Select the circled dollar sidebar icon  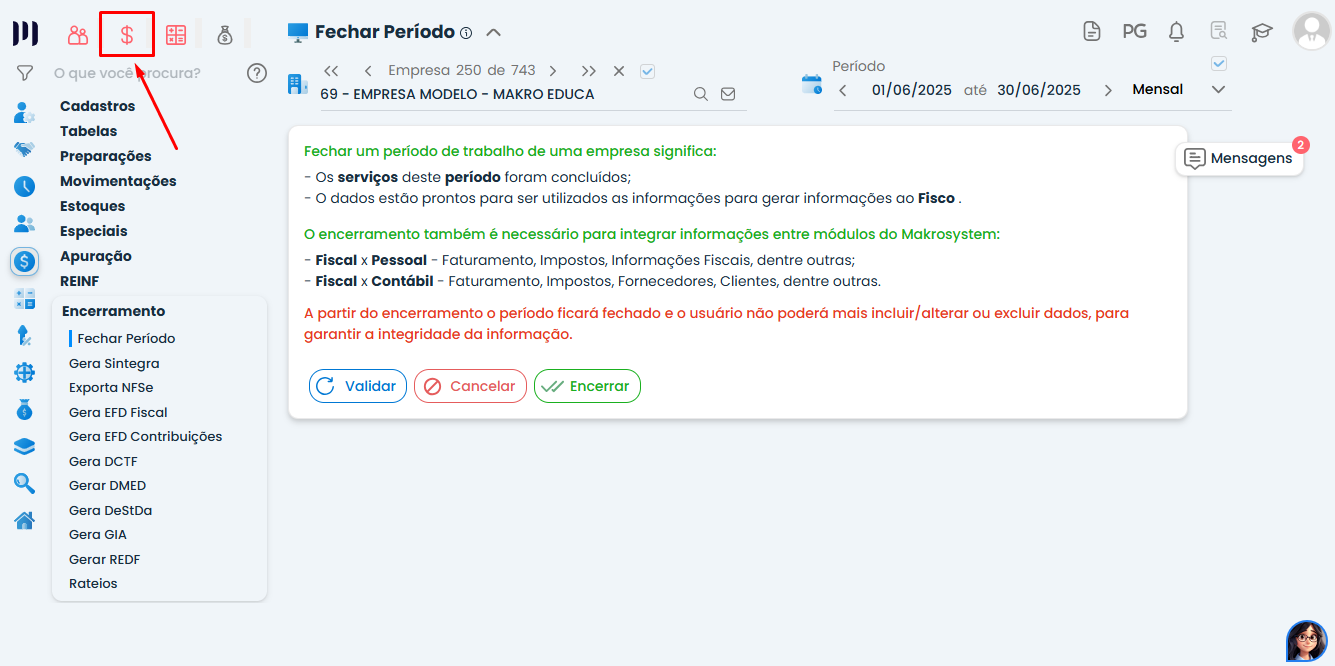coord(25,262)
